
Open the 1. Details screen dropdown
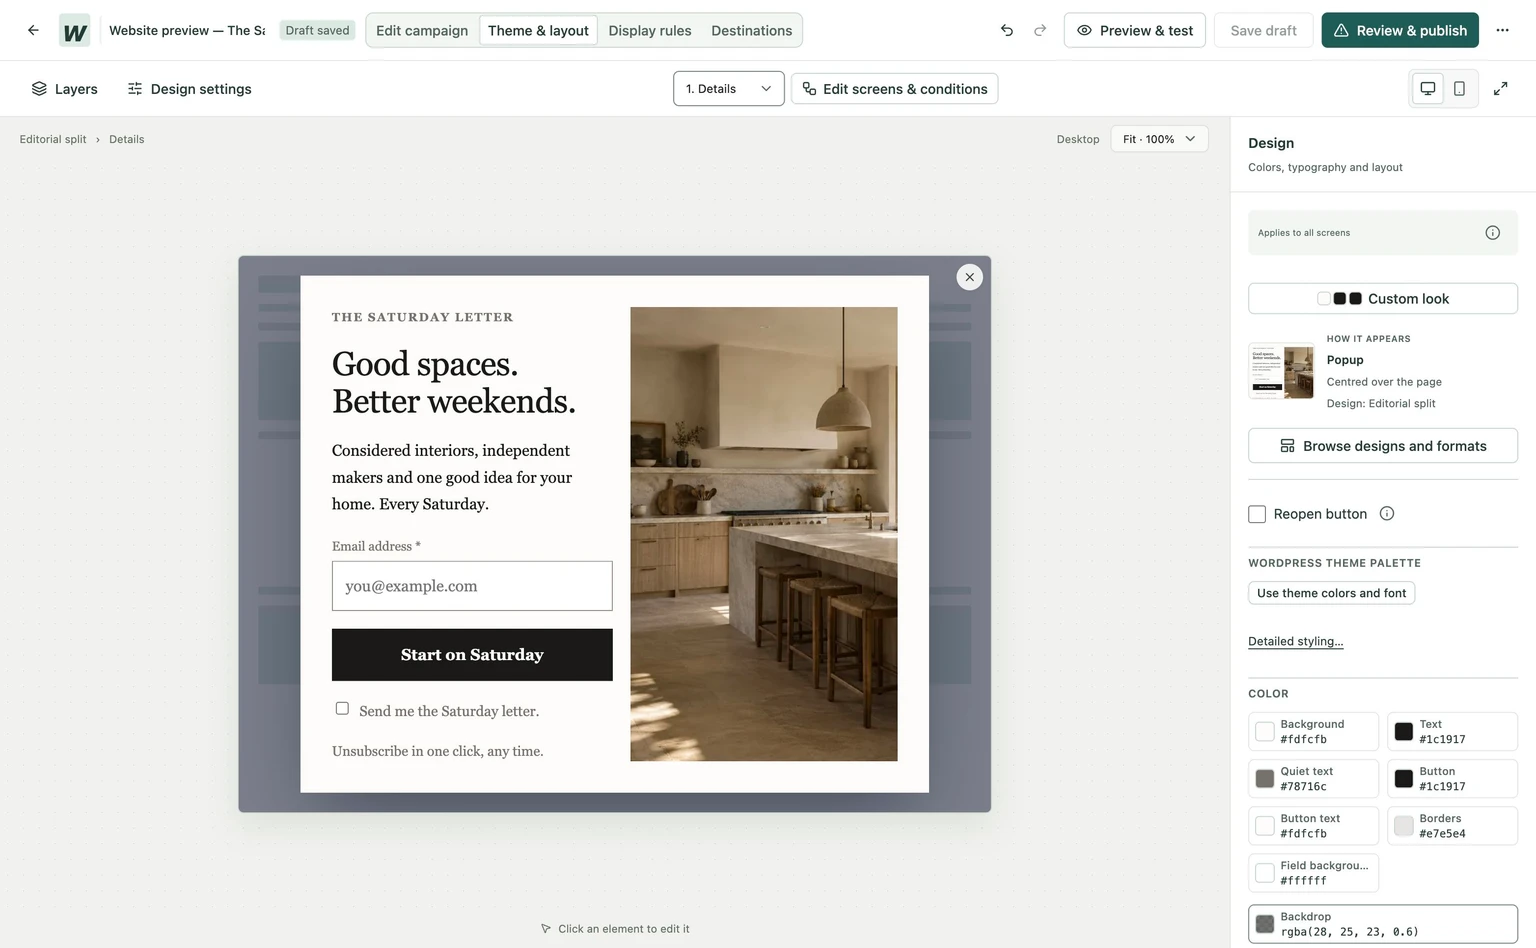pos(729,89)
